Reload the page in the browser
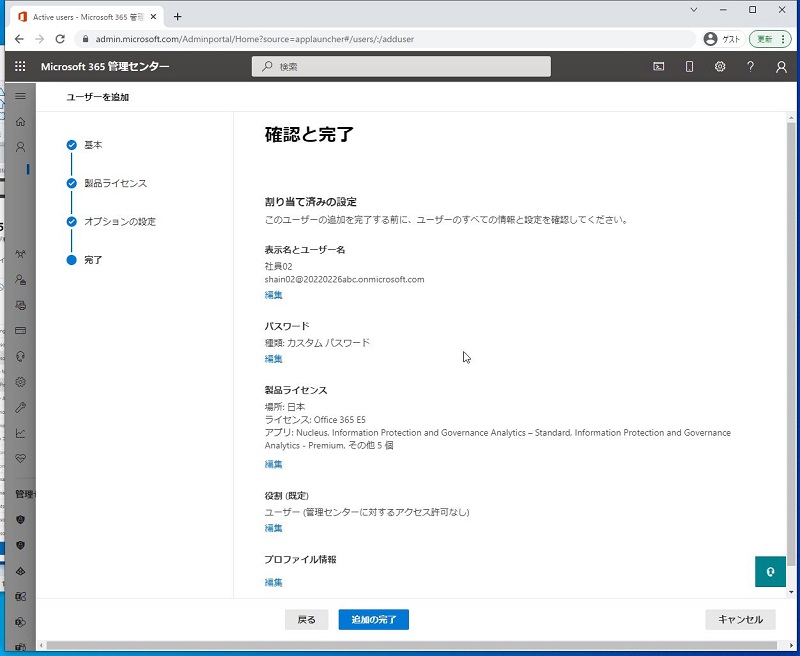The width and height of the screenshot is (800, 656). coord(60,39)
